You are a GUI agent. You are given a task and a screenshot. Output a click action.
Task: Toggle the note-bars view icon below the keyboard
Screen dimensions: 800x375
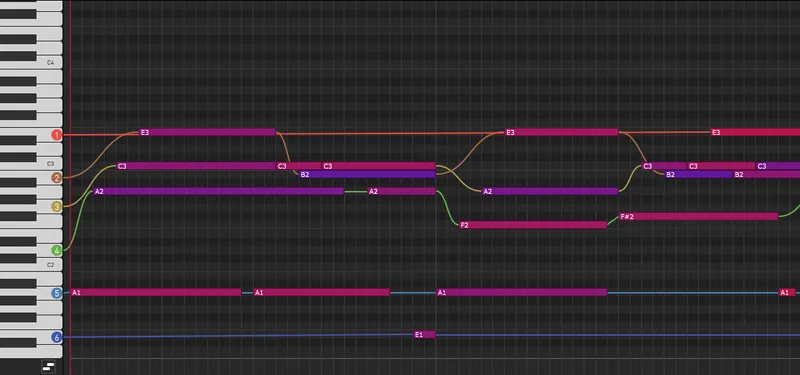pyautogui.click(x=48, y=366)
